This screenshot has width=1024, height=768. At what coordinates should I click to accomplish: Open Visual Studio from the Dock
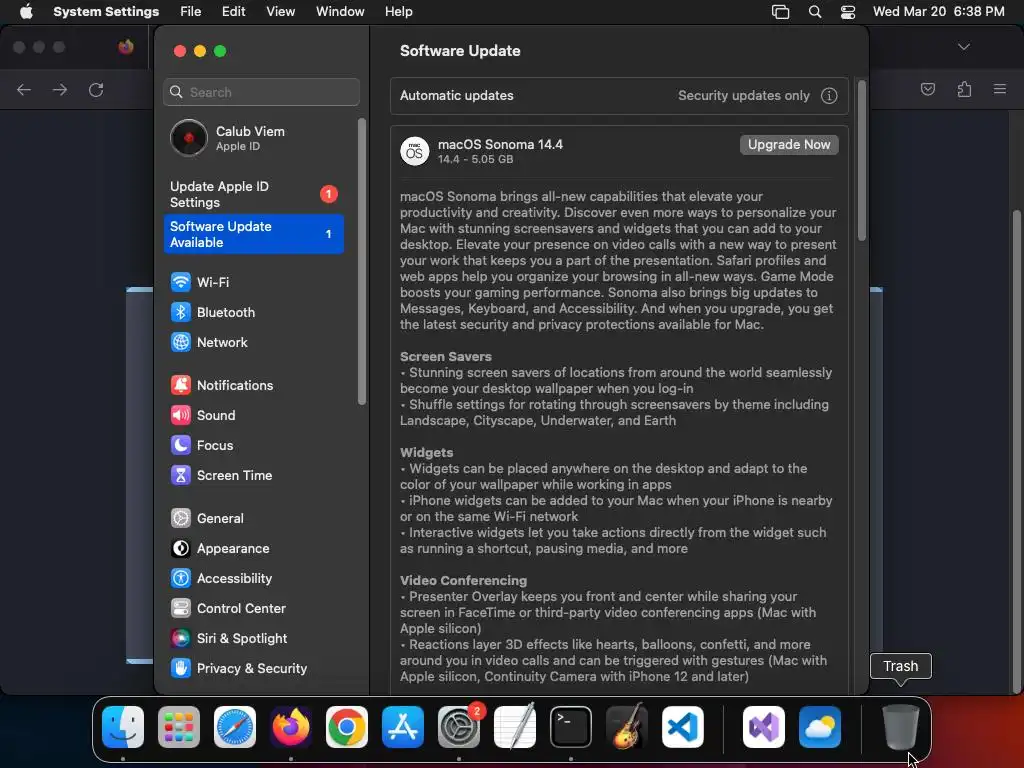click(x=764, y=727)
